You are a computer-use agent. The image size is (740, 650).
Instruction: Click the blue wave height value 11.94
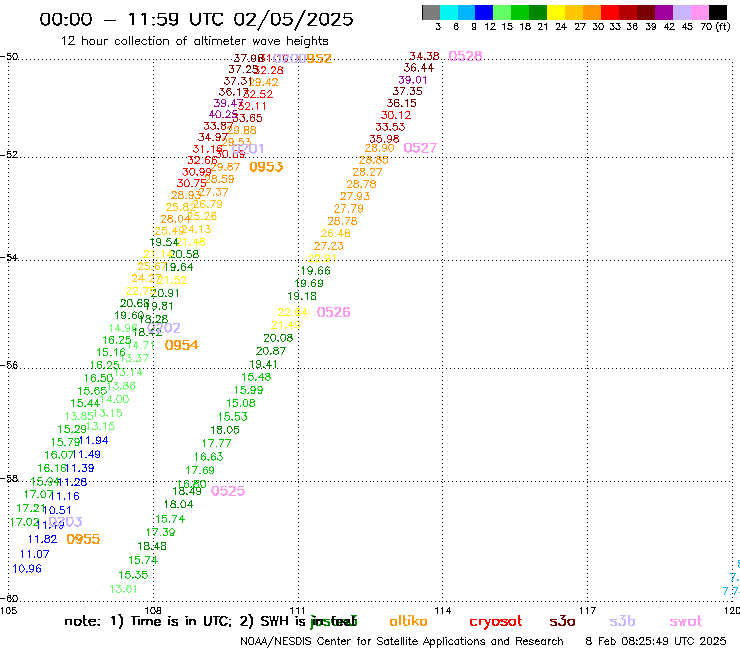pyautogui.click(x=94, y=440)
